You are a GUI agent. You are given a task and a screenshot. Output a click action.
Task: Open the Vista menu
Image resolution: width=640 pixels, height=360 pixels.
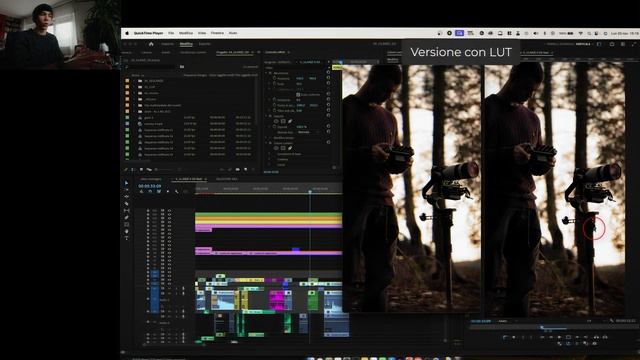pos(202,33)
